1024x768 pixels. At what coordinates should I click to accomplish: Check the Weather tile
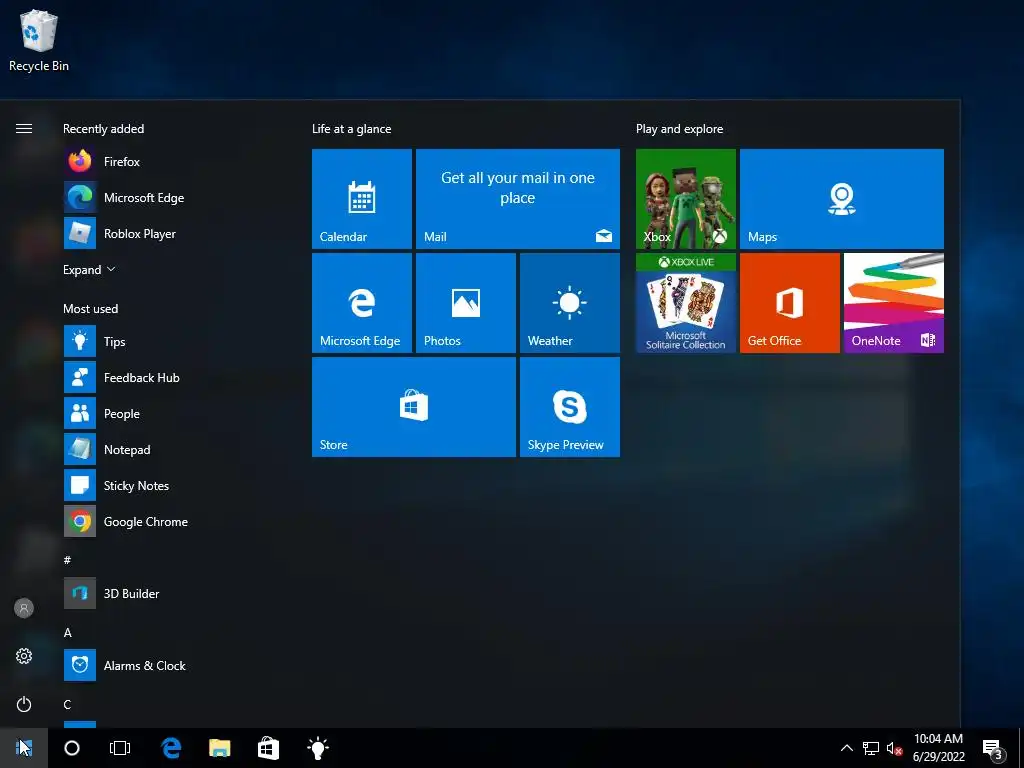point(569,303)
